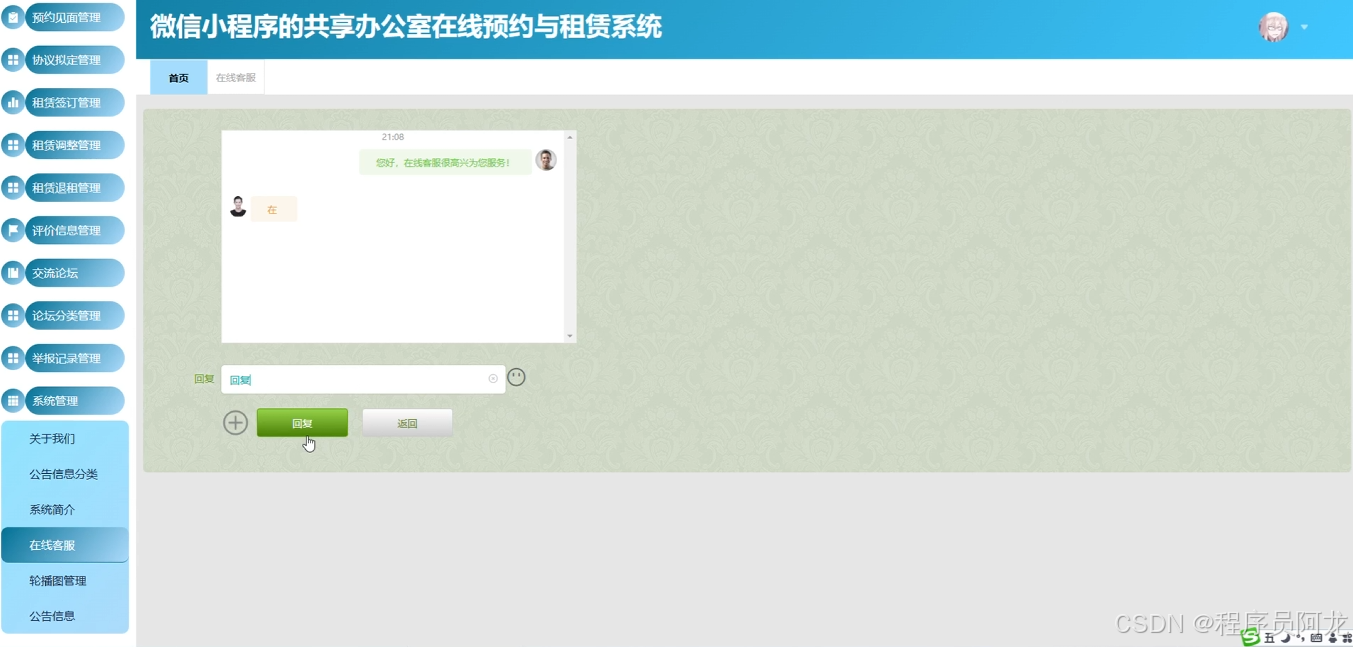Click the Sogou input method tray icon

click(x=1250, y=637)
